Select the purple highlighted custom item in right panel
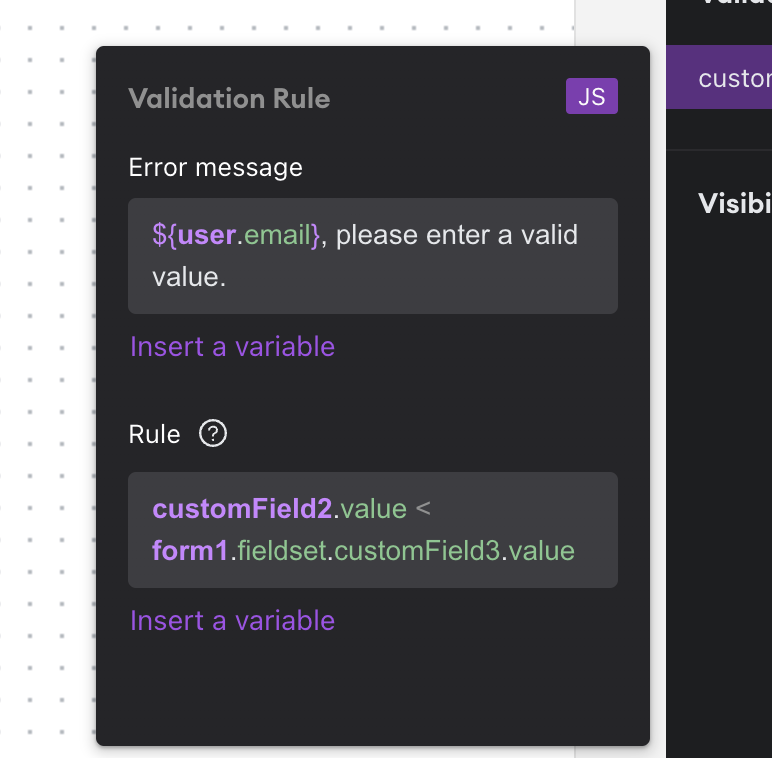This screenshot has width=772, height=758. tap(719, 77)
